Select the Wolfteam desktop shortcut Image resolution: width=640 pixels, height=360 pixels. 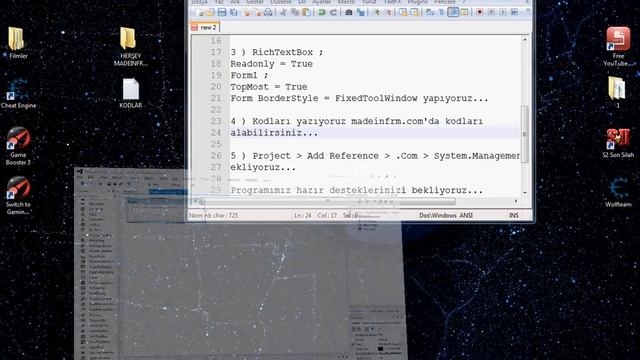pos(618,193)
